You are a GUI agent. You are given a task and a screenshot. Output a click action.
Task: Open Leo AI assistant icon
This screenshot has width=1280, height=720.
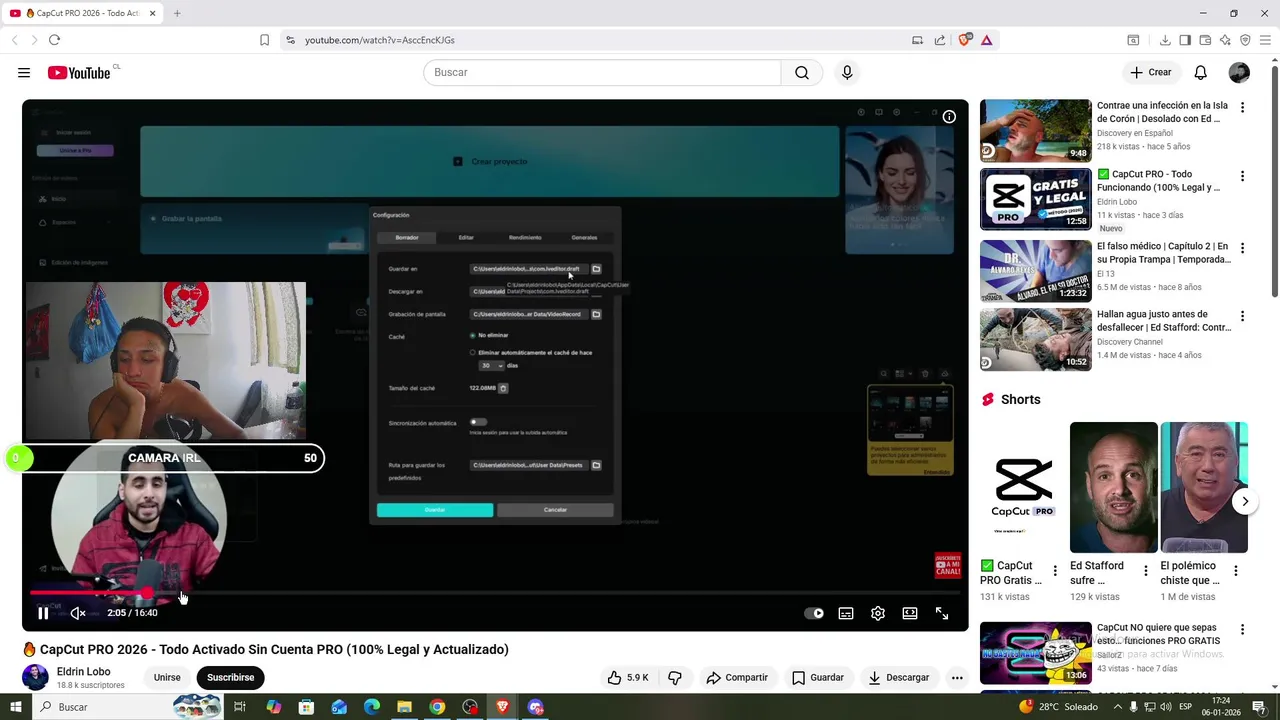[1225, 40]
